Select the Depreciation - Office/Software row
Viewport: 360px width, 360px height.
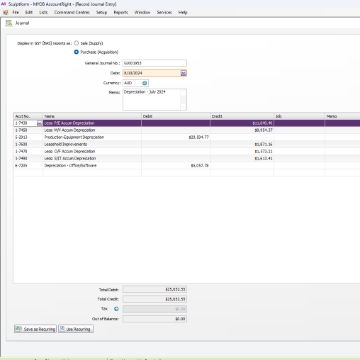pos(187,165)
